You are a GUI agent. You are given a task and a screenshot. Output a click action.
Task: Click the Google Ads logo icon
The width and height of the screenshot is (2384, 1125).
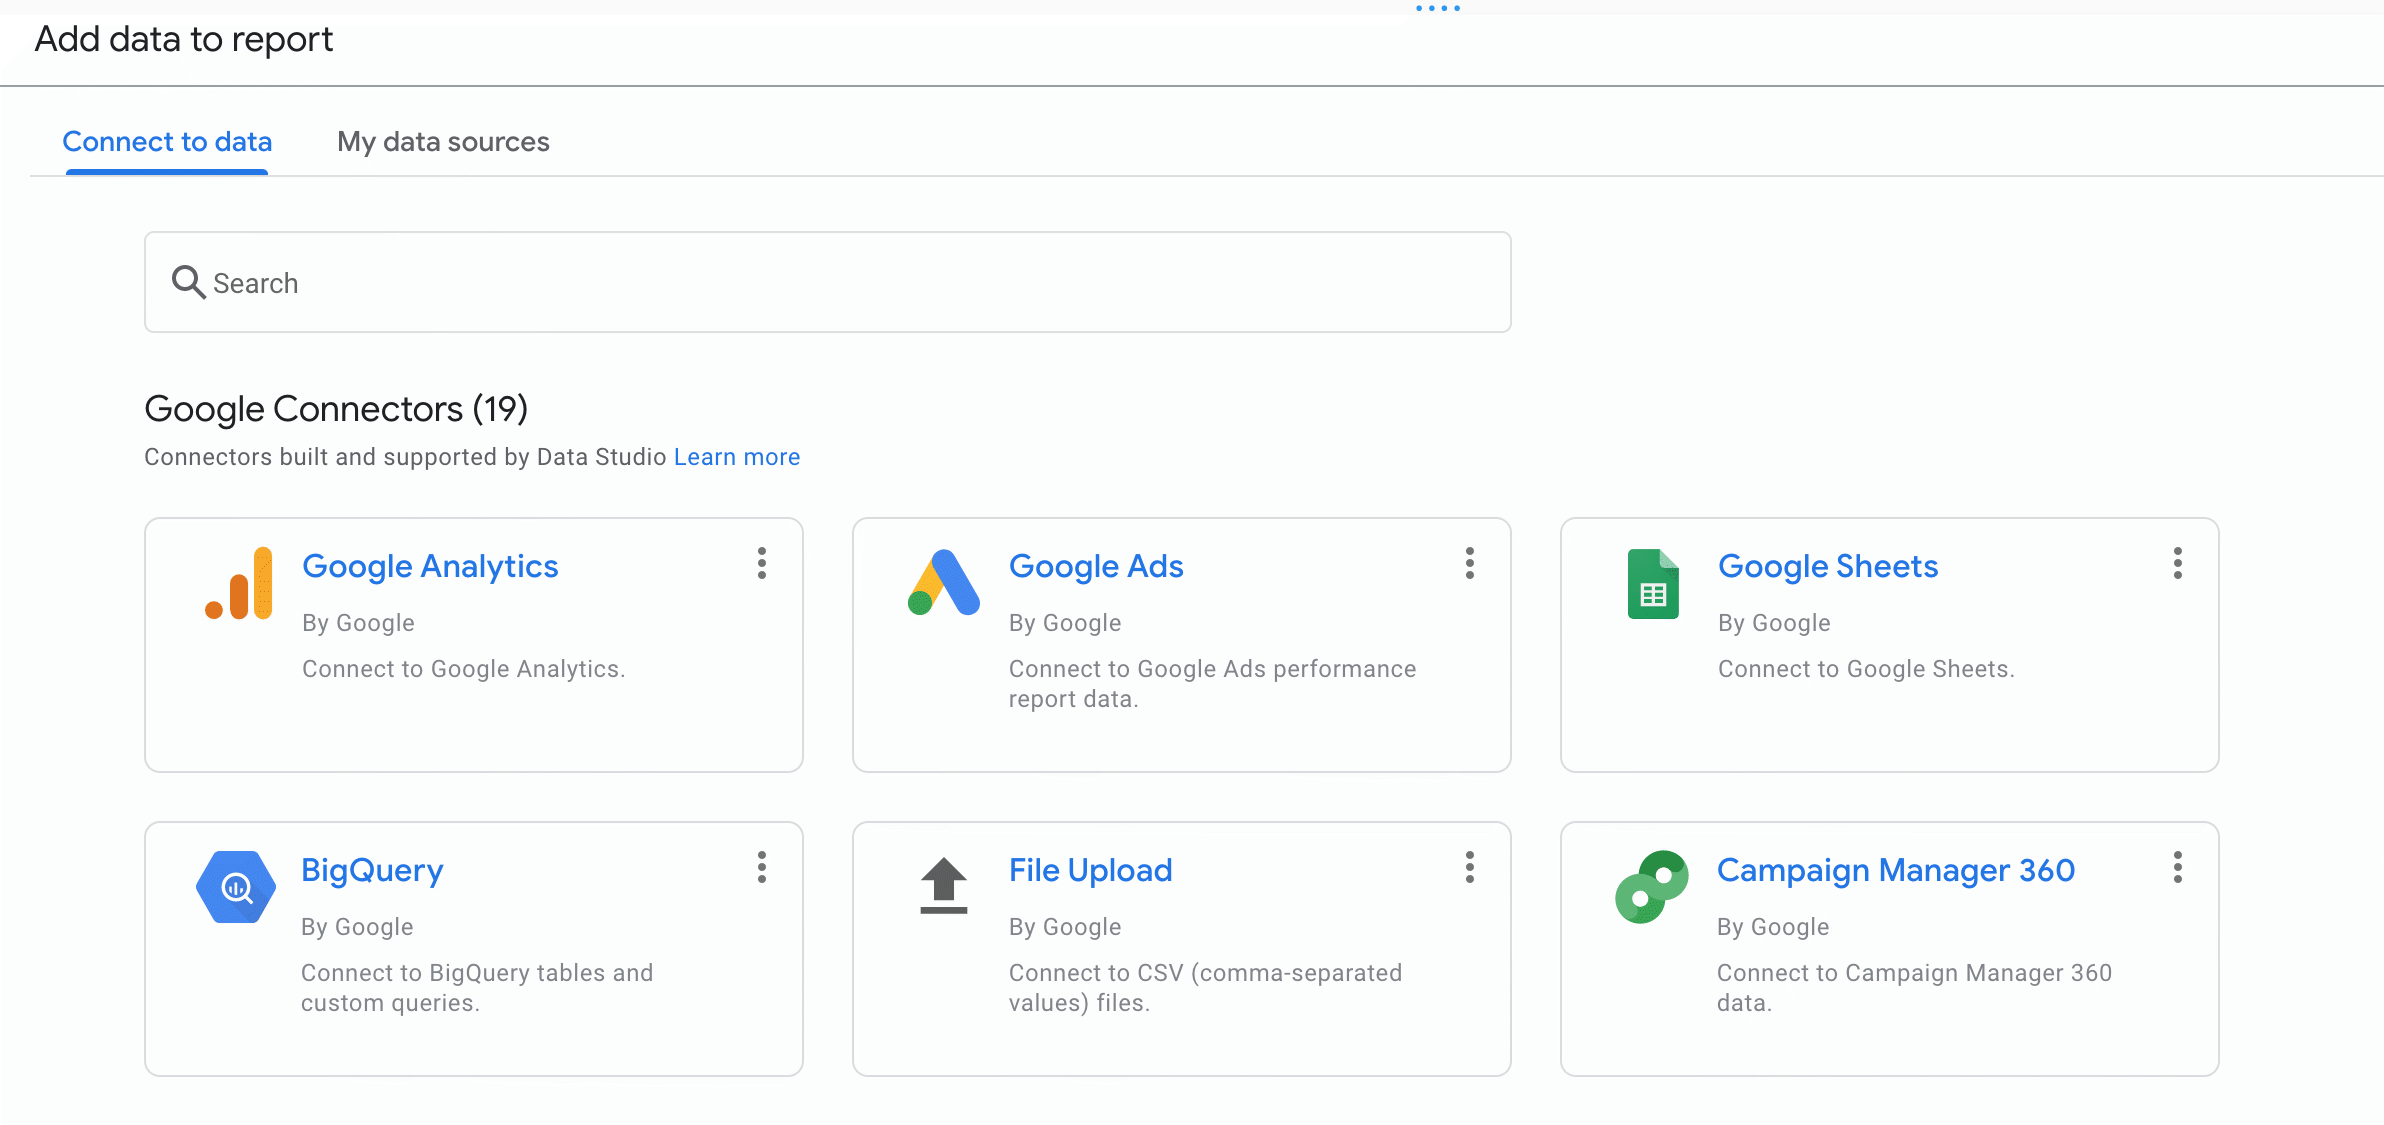pos(944,583)
